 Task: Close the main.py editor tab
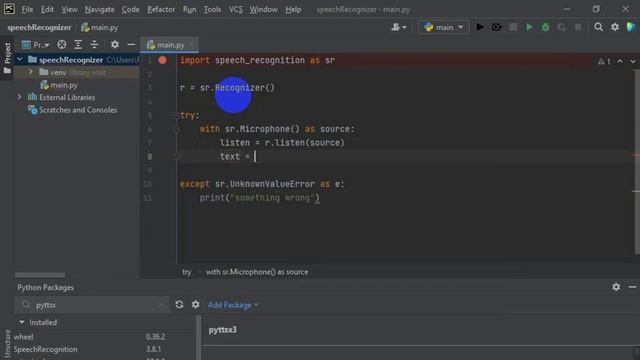(x=191, y=45)
